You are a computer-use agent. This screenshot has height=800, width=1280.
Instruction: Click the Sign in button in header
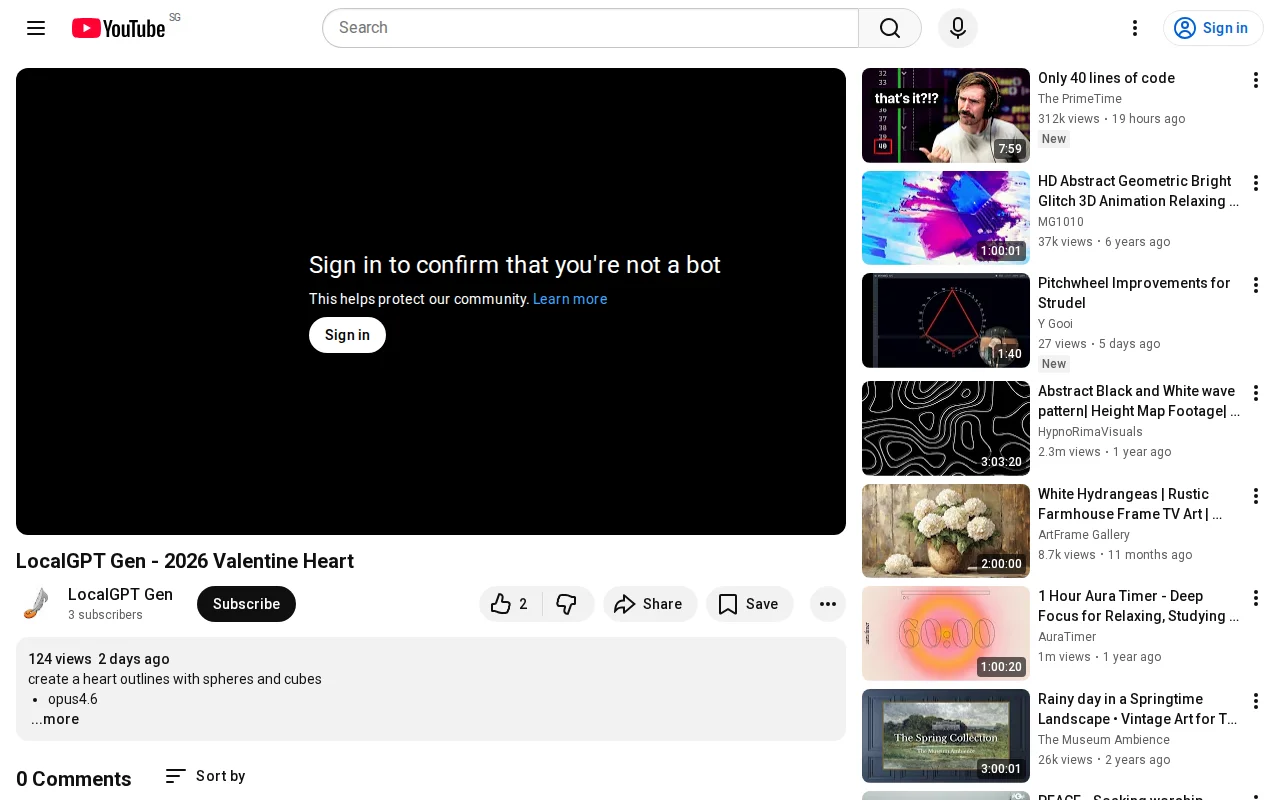pos(1213,28)
